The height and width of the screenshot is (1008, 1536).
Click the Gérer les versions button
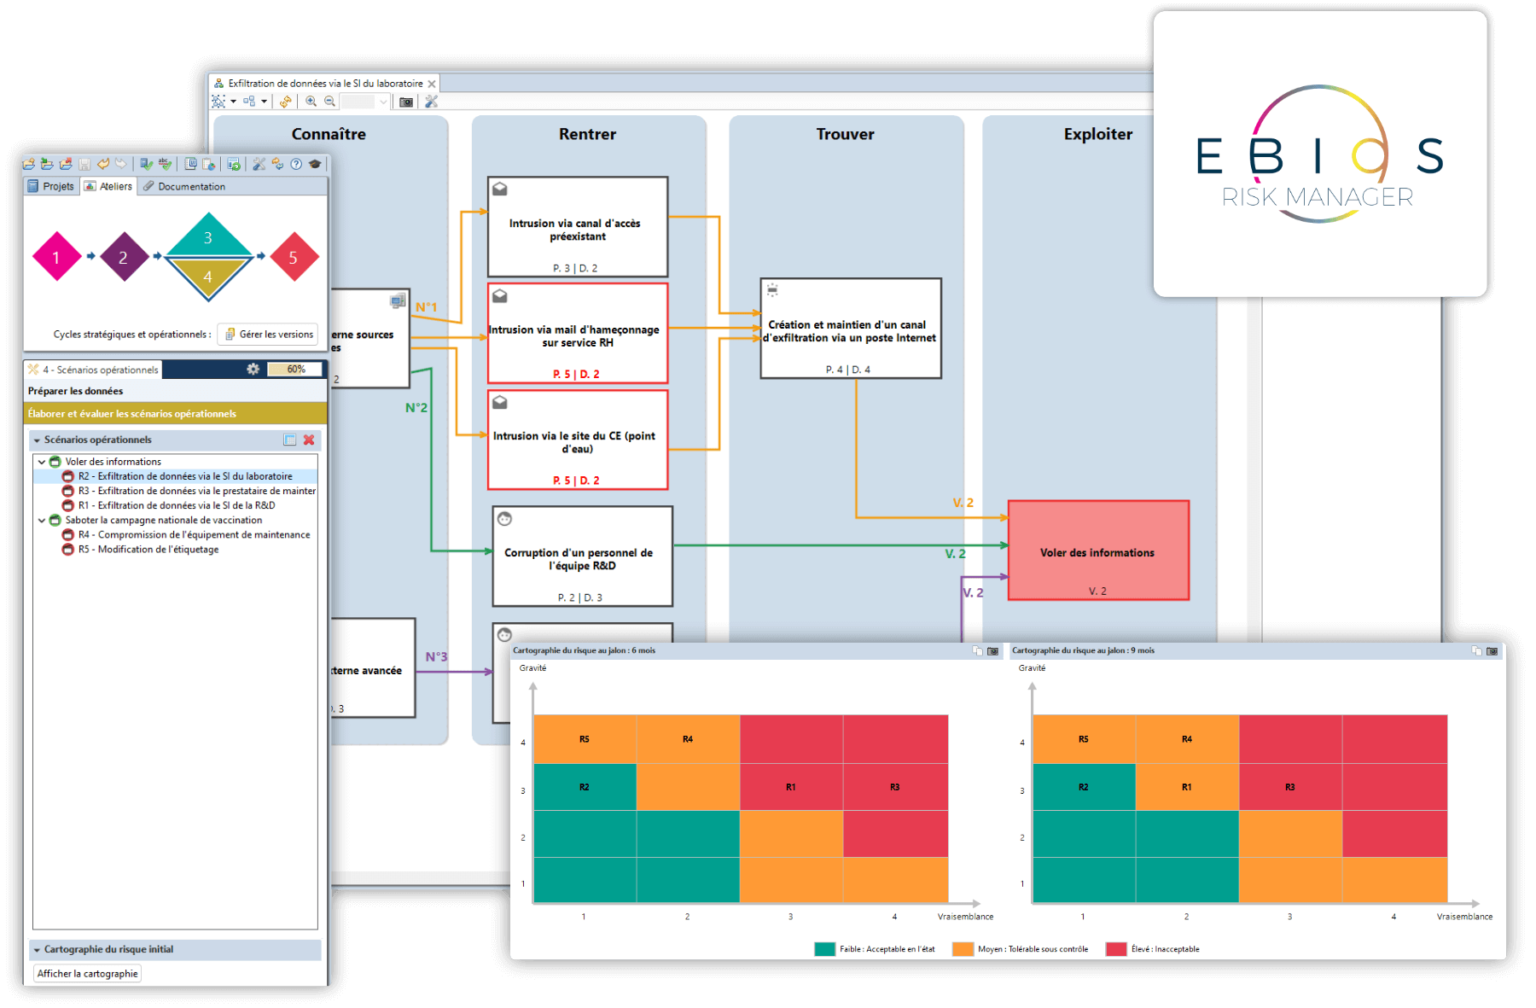click(x=267, y=334)
